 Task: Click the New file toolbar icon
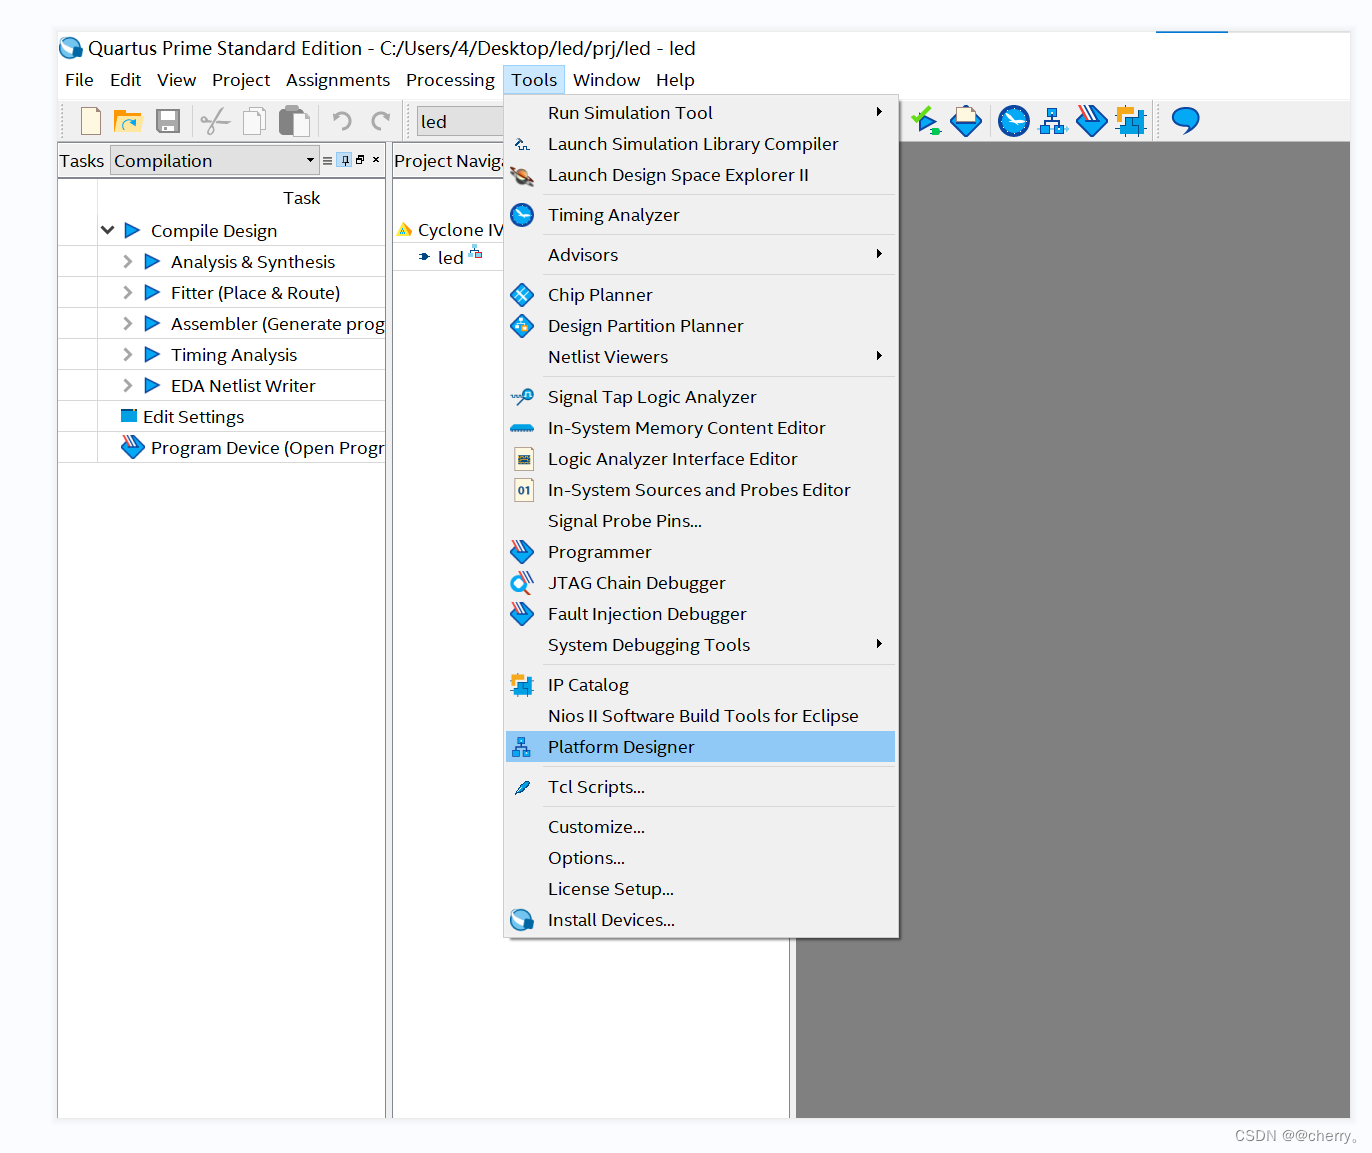coord(91,121)
